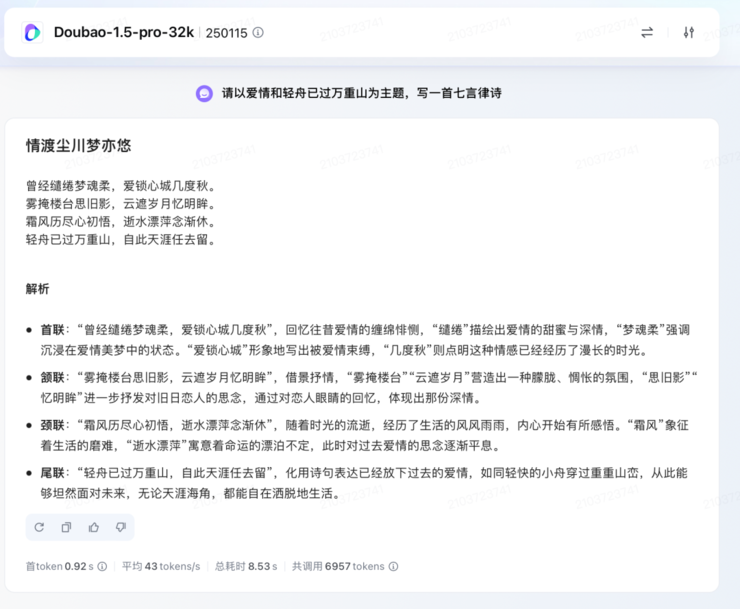Dislike the response with thumbs down
Screen dimensions: 740x609
[x=121, y=527]
